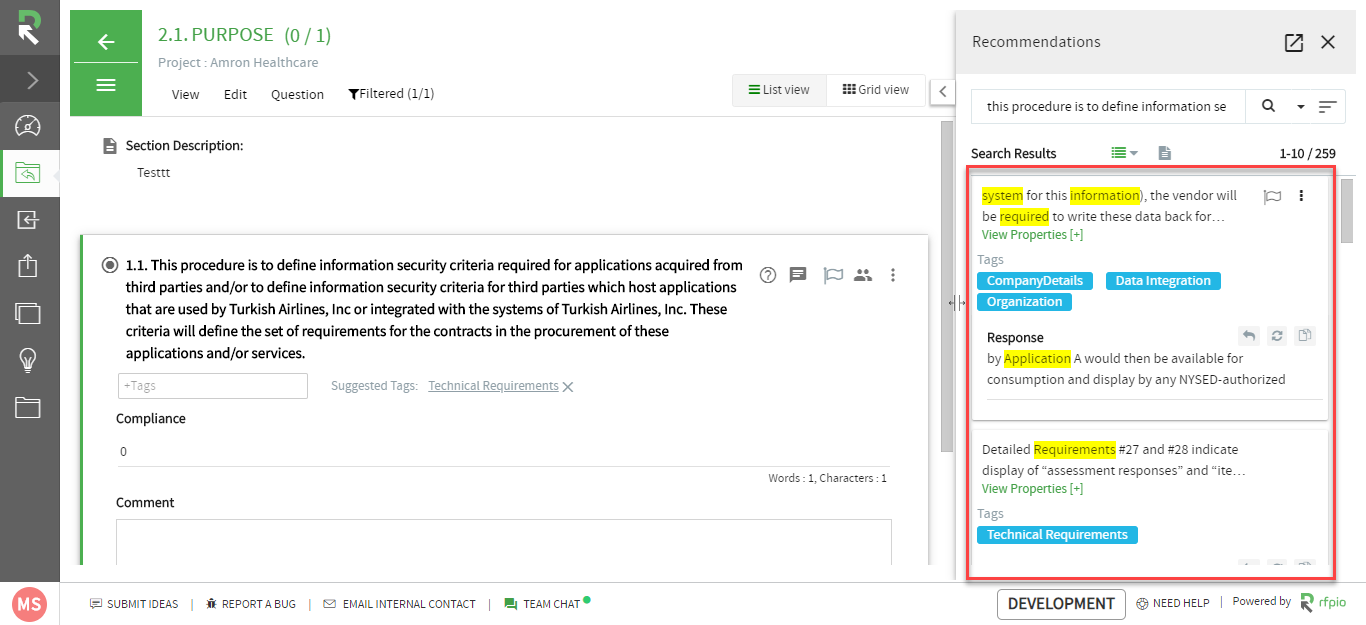This screenshot has width=1366, height=625.
Task: Go back using green arrow button
Action: pyautogui.click(x=106, y=41)
